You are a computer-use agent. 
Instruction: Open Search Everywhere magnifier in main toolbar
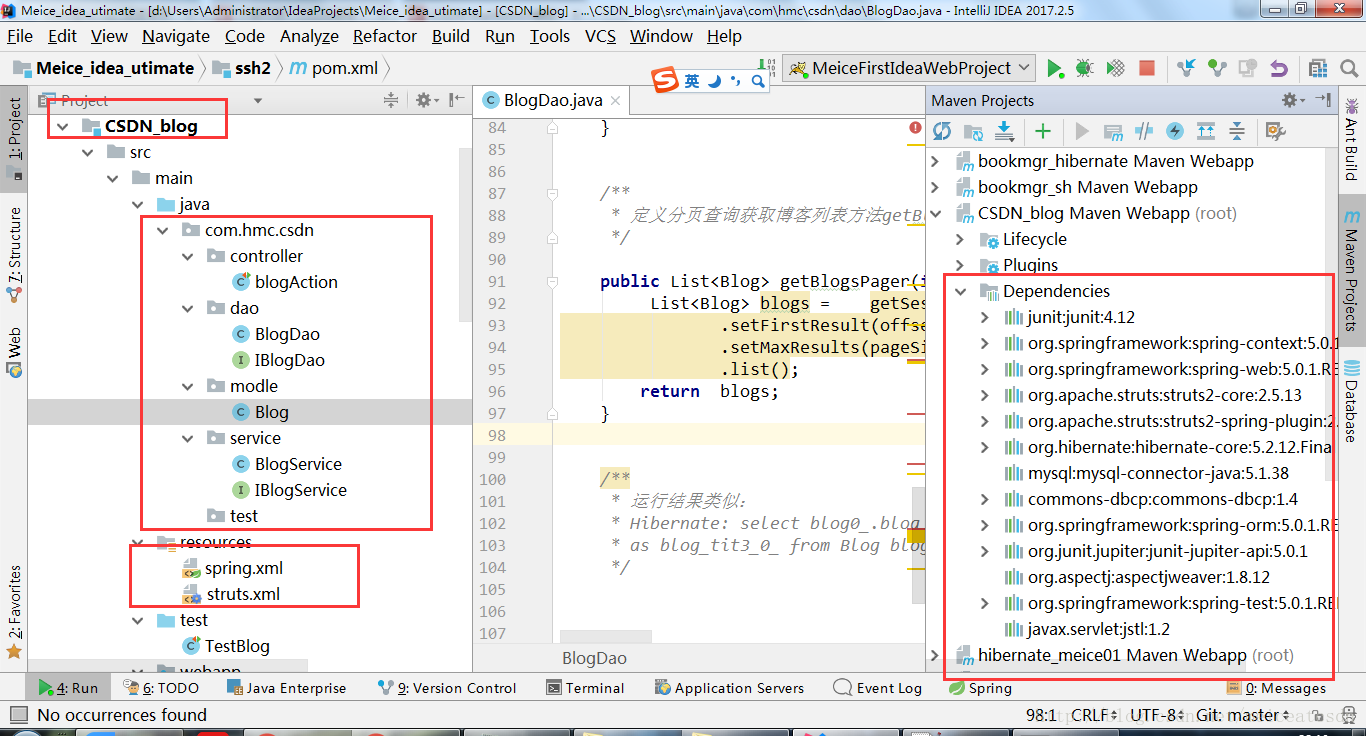tap(1349, 68)
